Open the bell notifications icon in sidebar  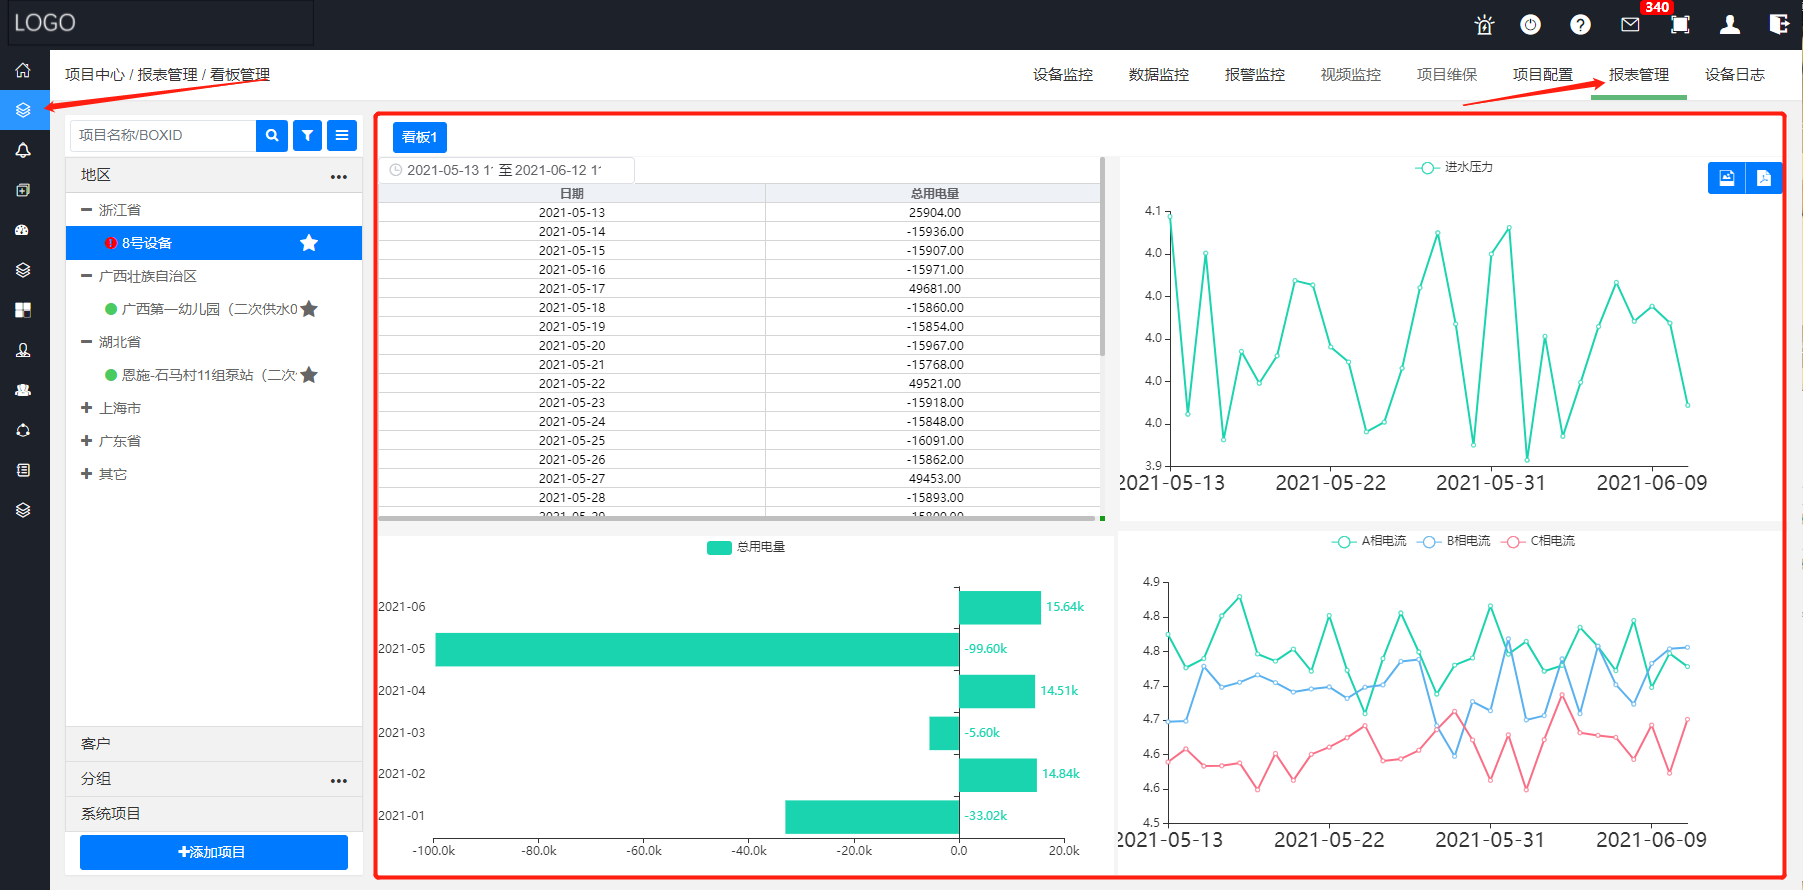click(x=23, y=150)
